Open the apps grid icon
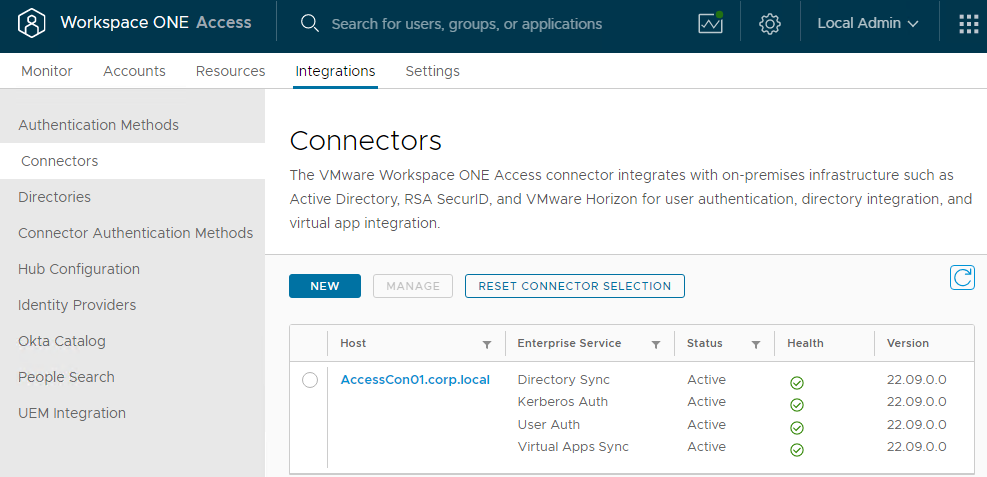This screenshot has height=477, width=987. pos(969,24)
